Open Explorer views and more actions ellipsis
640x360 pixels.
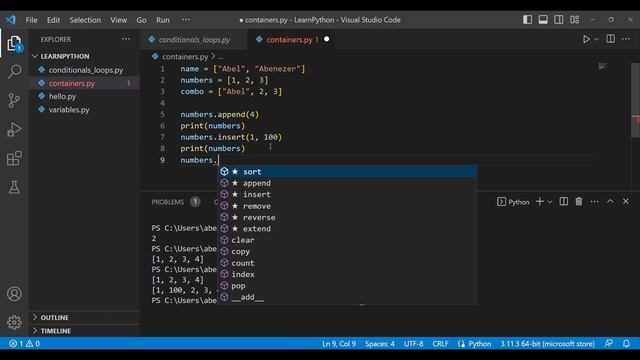[126, 39]
